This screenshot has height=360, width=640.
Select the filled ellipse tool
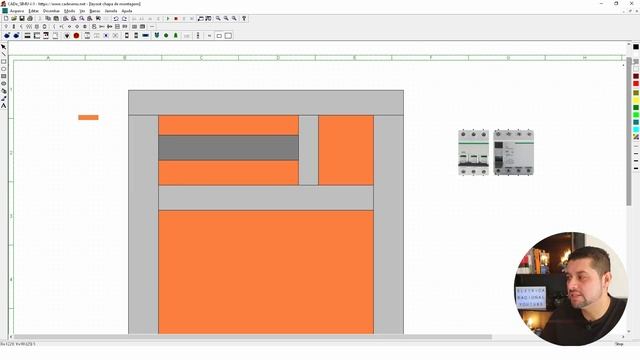(x=4, y=84)
